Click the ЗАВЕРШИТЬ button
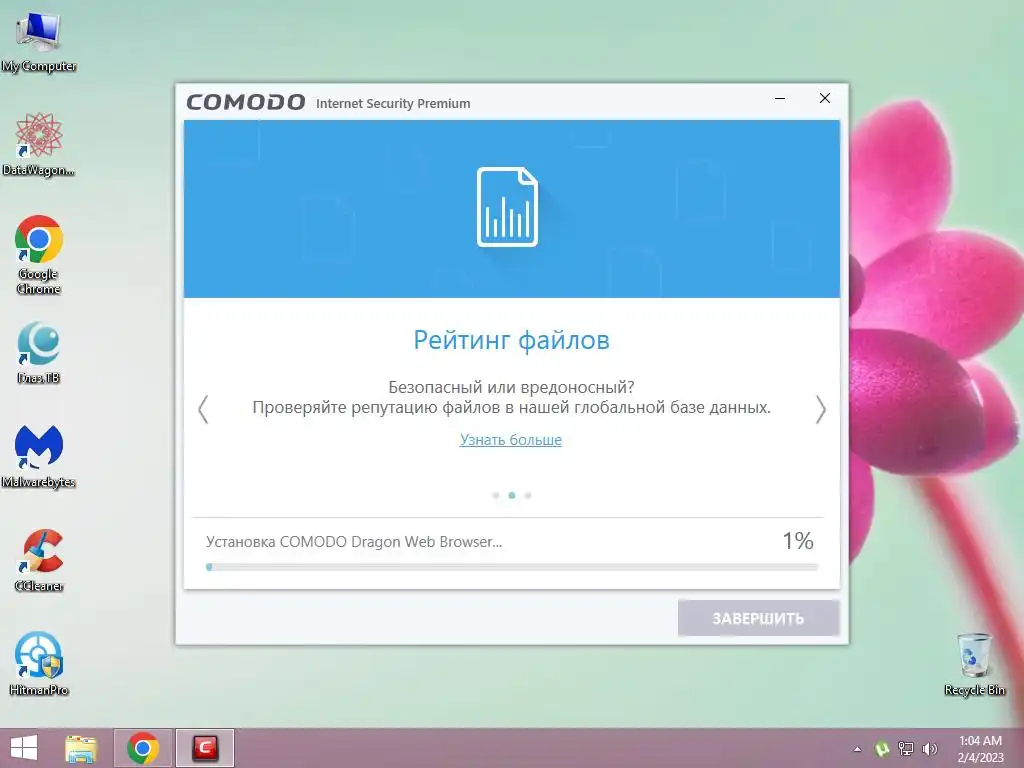Screen dimensions: 1024x768 758,618
